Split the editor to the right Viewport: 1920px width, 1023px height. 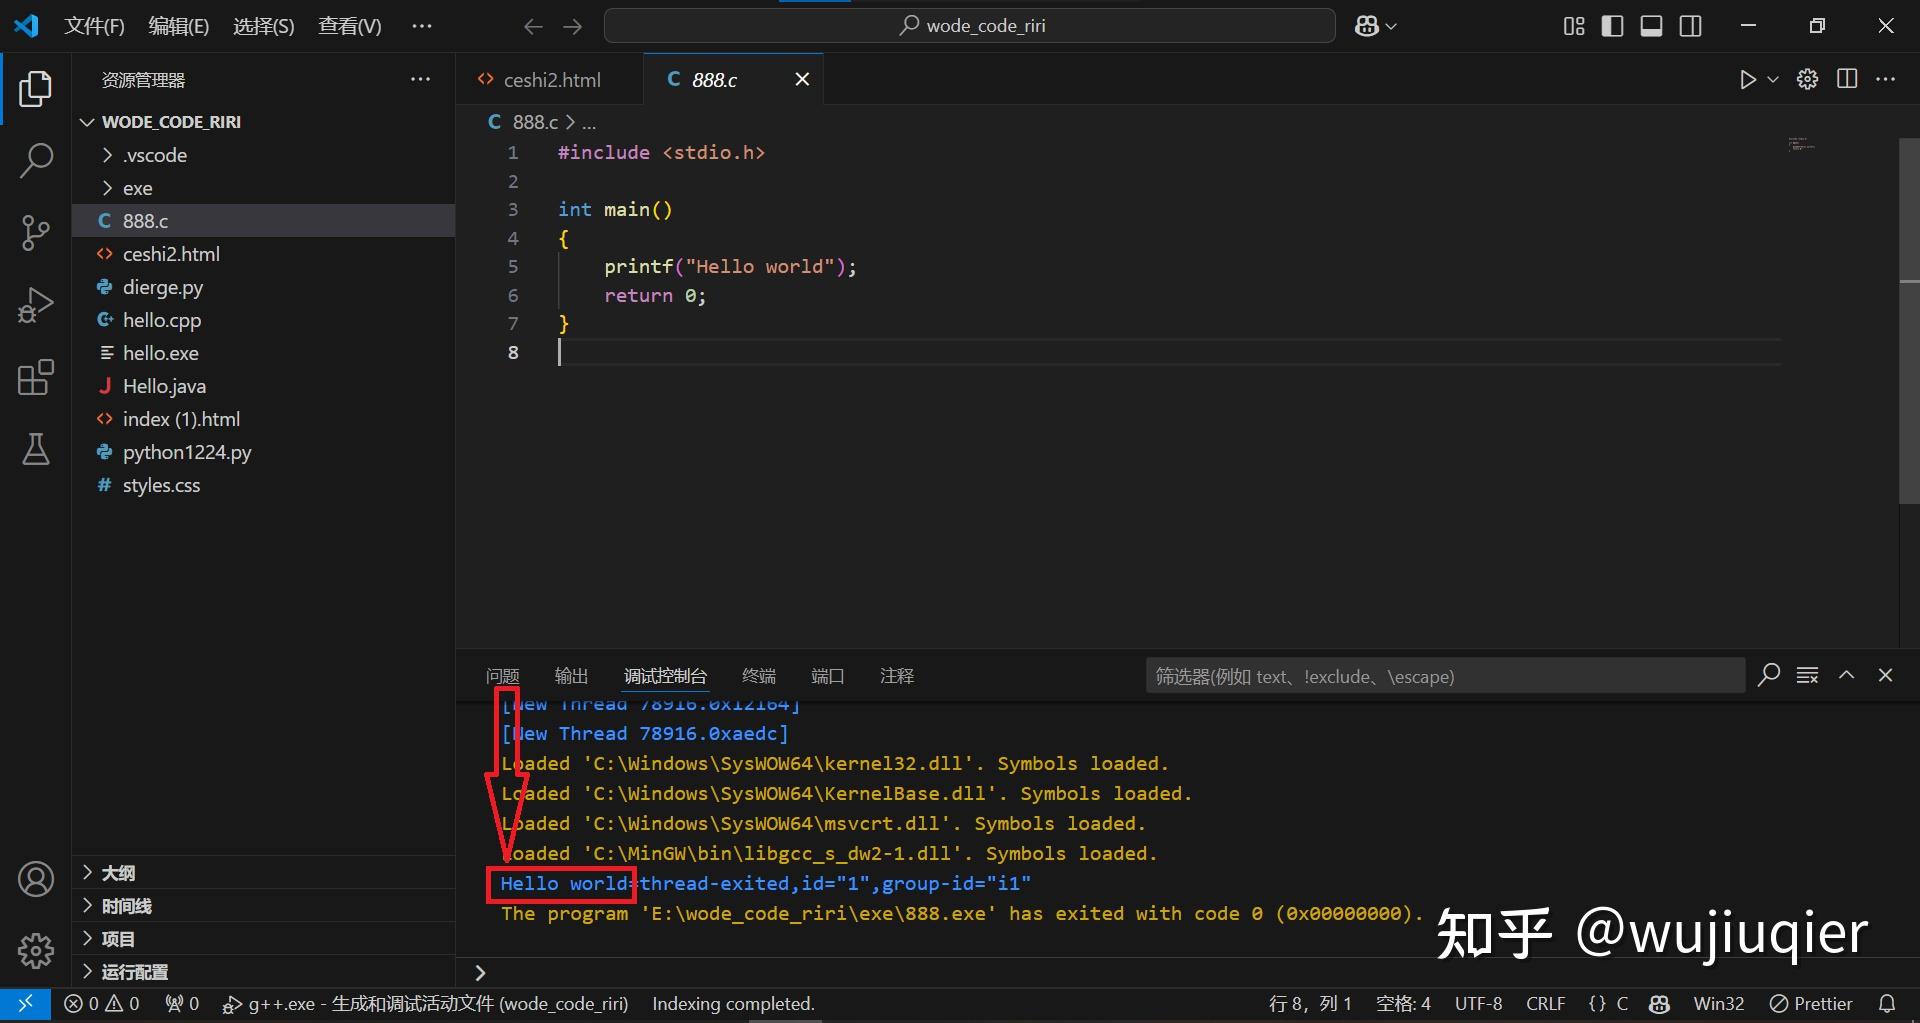[x=1847, y=79]
